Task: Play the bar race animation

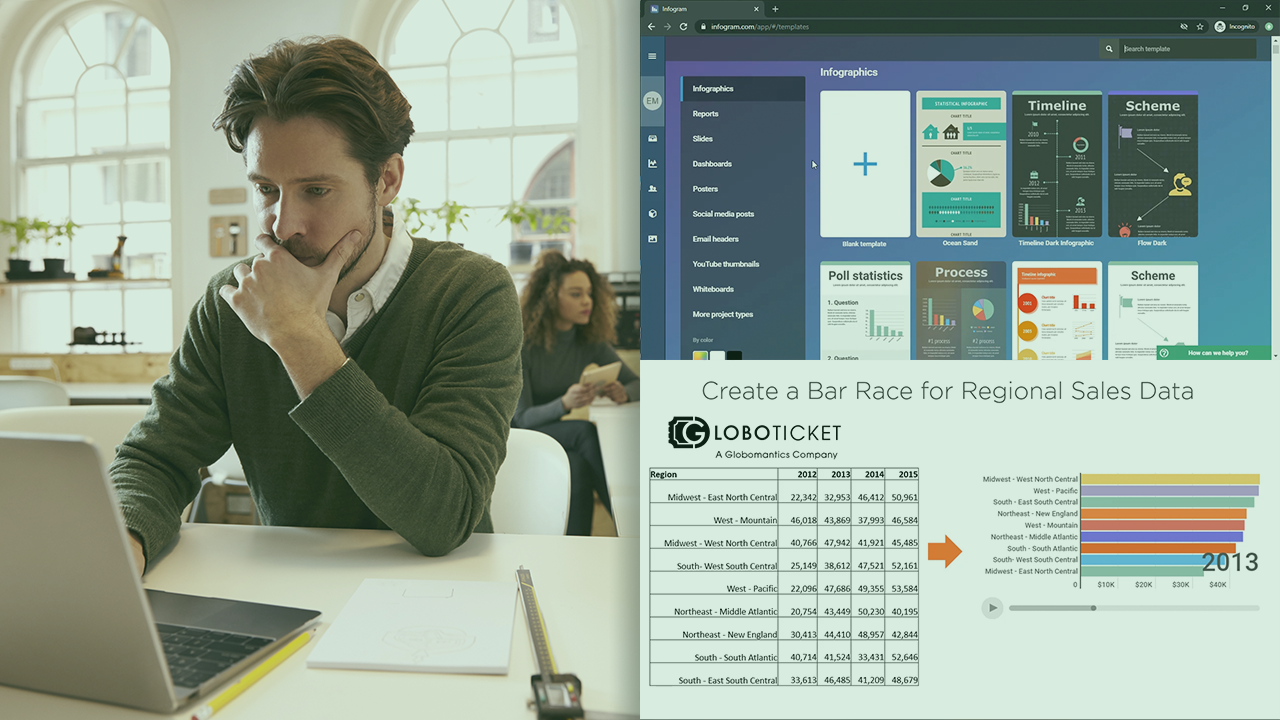Action: tap(992, 608)
